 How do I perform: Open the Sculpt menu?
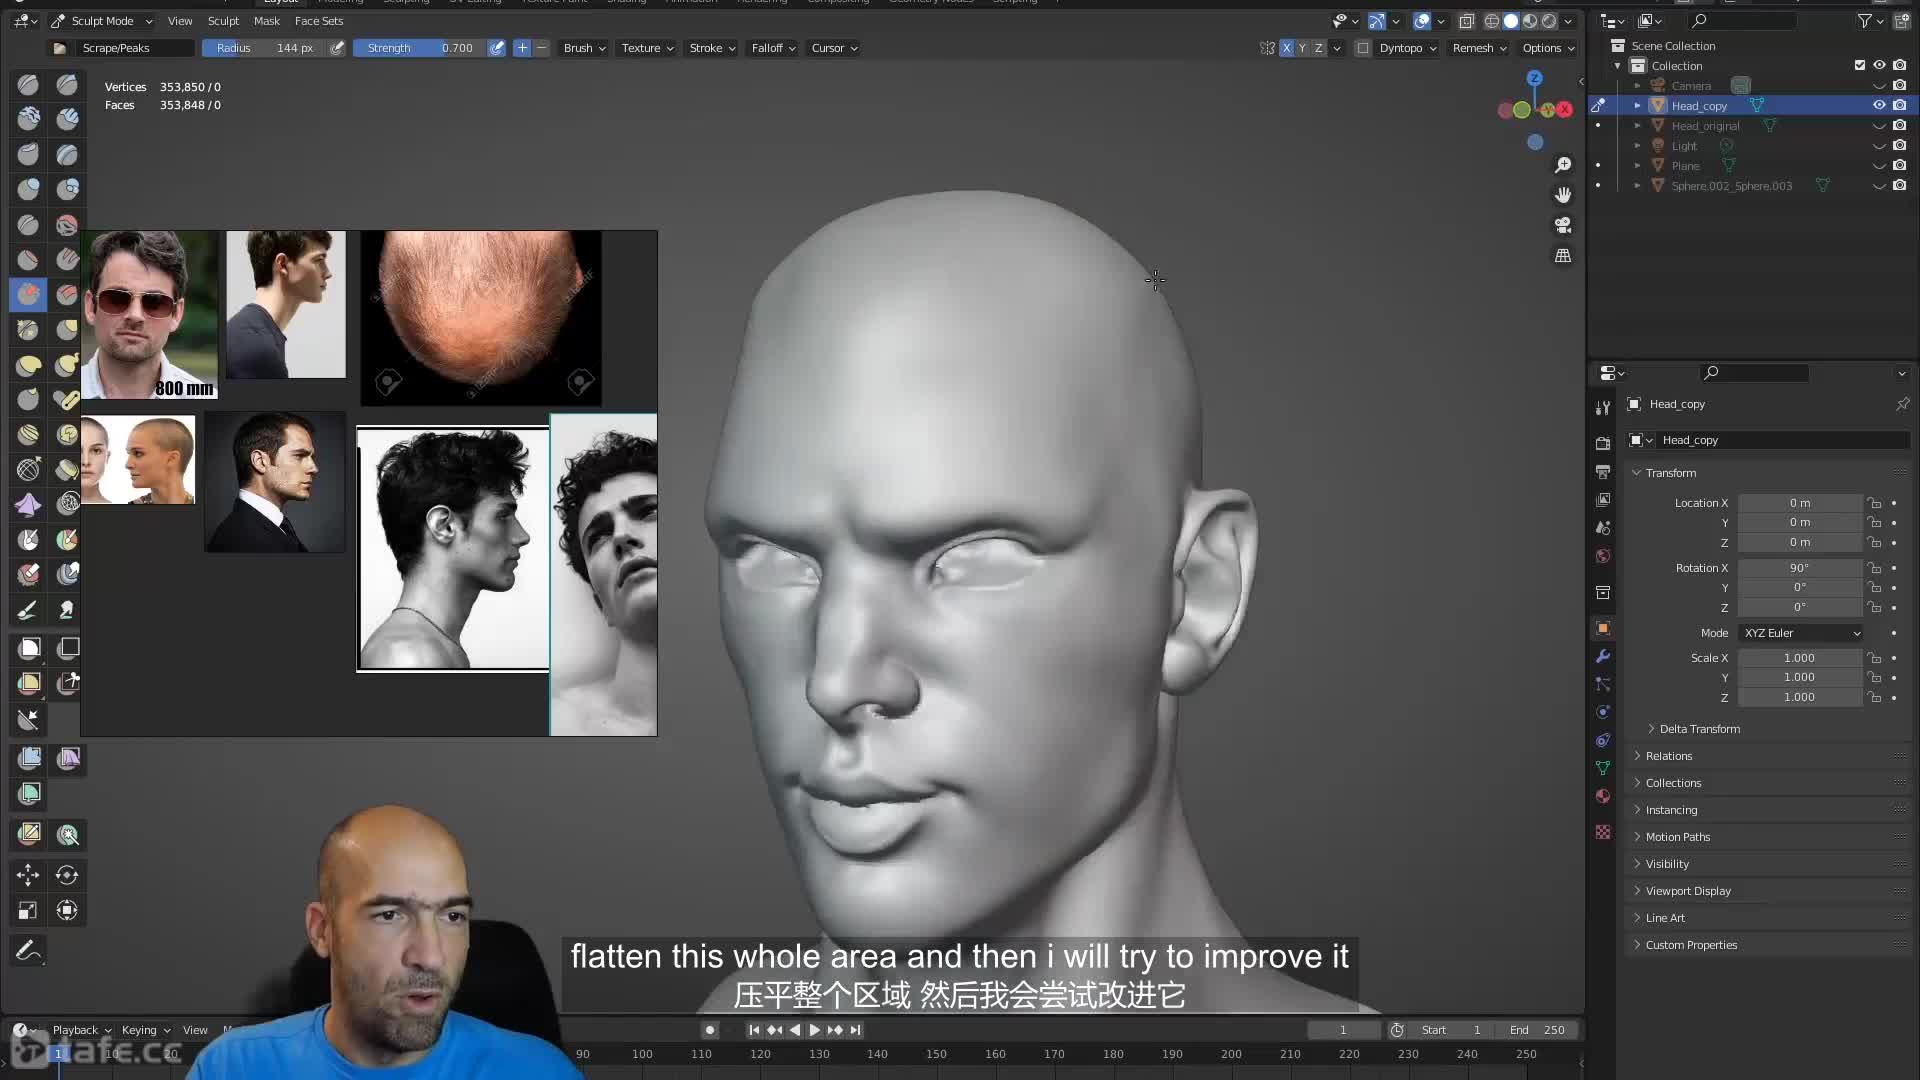223,21
